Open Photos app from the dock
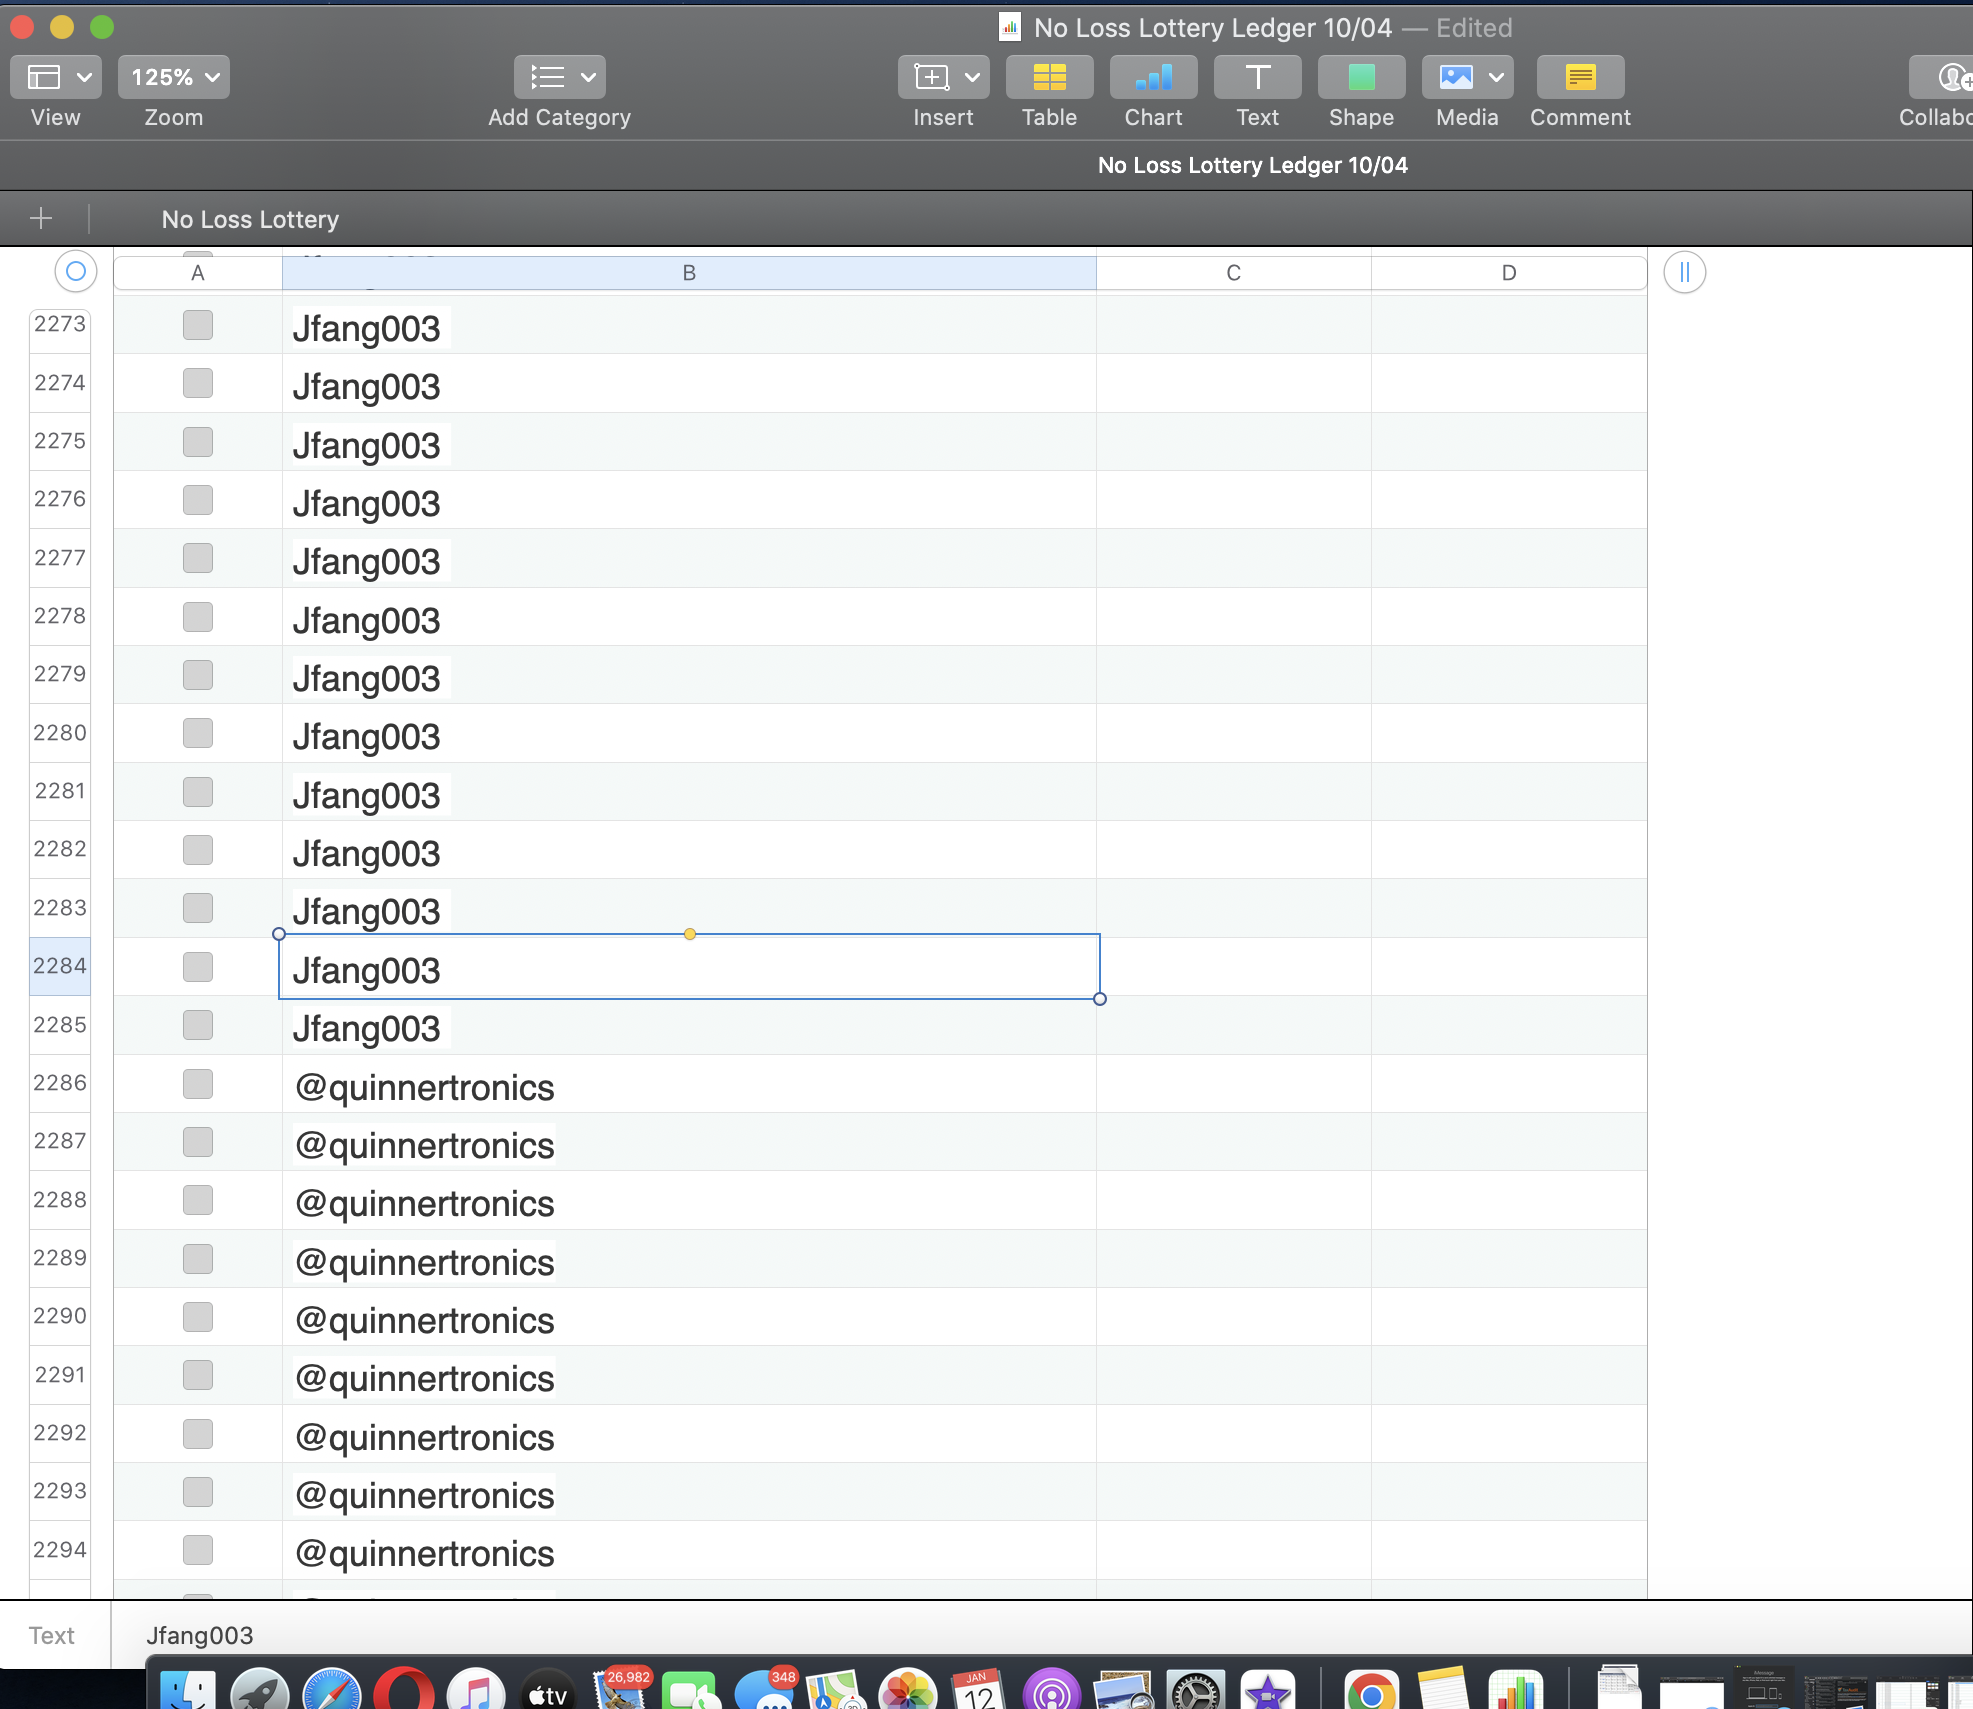The width and height of the screenshot is (1973, 1709). pyautogui.click(x=908, y=1691)
